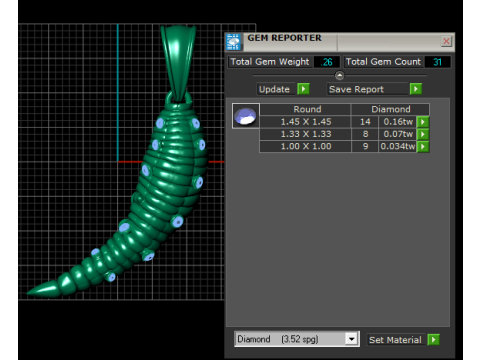Click the Save Report label

point(367,89)
